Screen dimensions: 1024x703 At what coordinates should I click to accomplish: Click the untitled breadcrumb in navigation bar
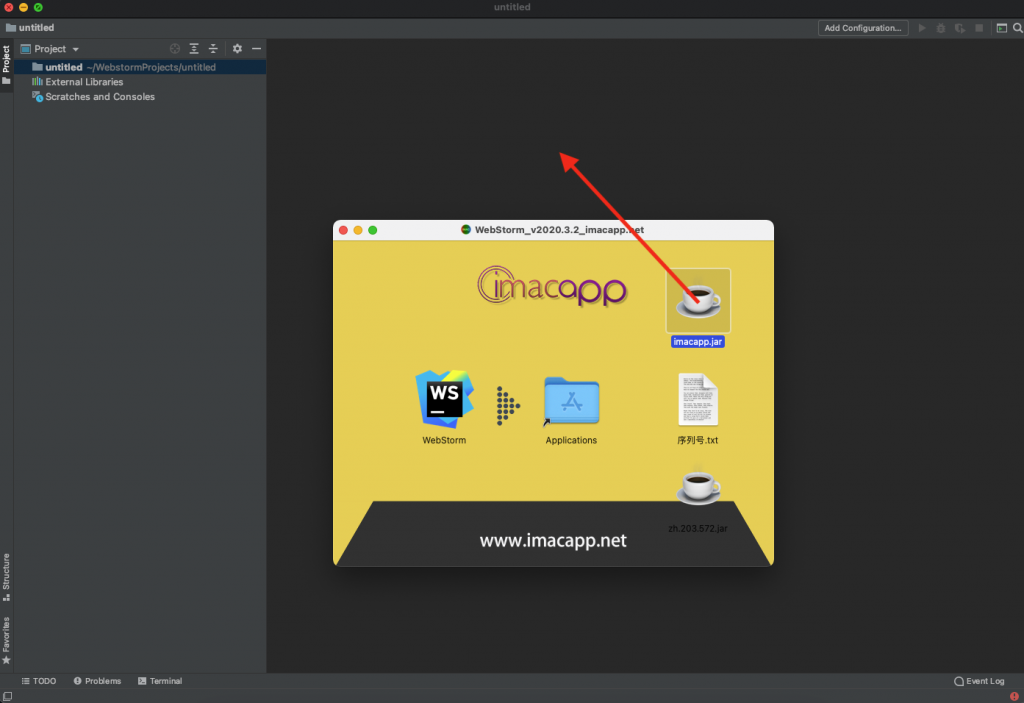tap(30, 27)
